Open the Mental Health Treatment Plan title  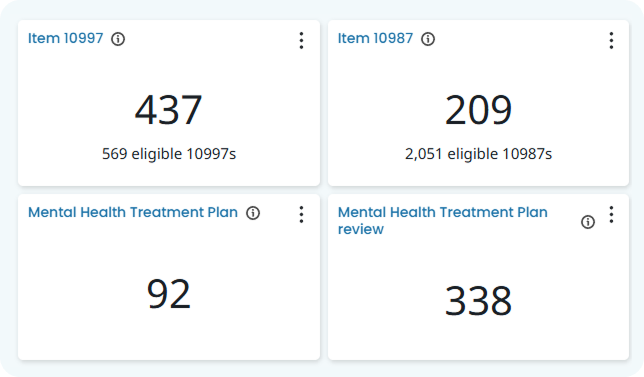(x=133, y=212)
